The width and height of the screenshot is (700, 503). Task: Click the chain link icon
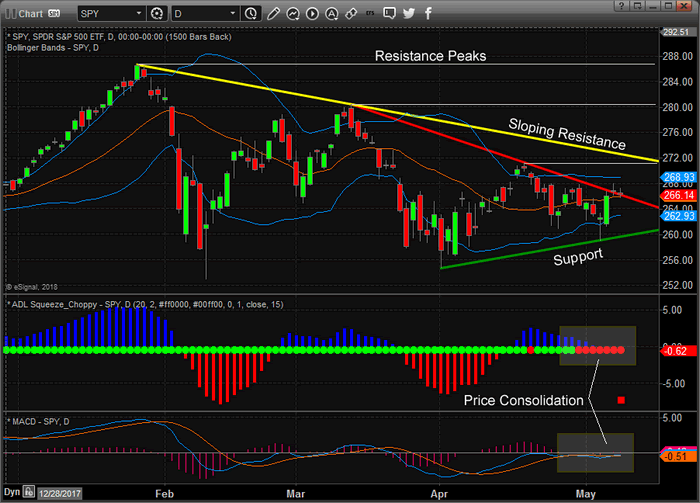[351, 14]
